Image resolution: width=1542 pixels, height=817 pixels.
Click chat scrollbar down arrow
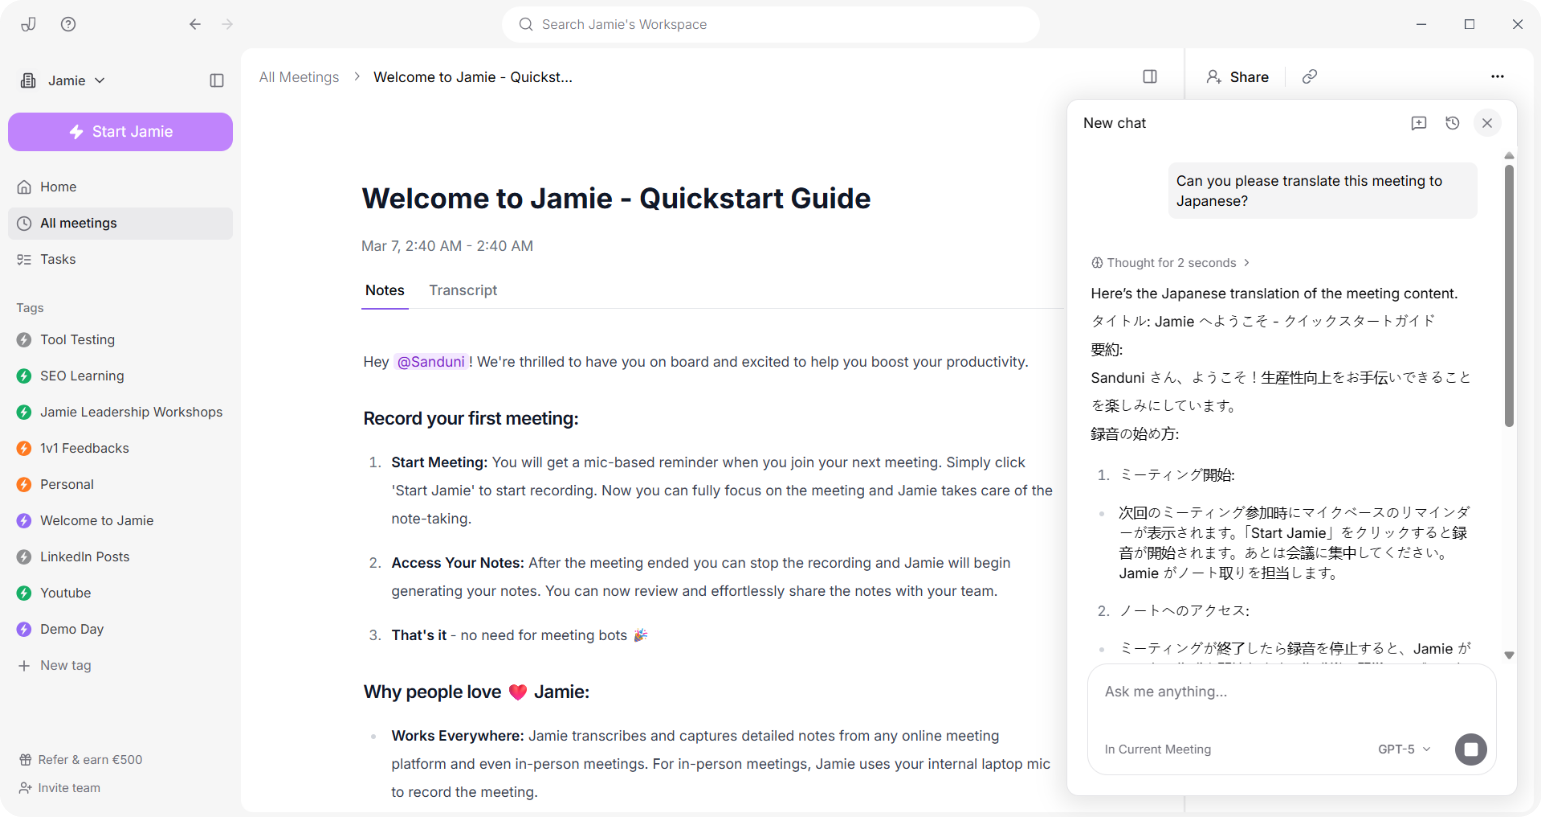1509,655
